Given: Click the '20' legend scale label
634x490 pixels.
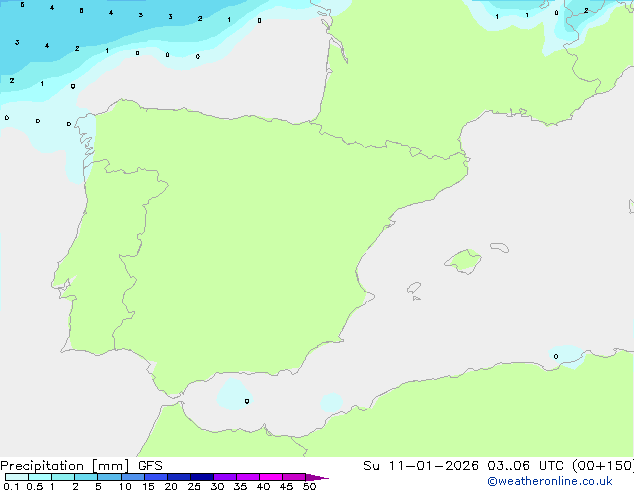Looking at the screenshot, I should pyautogui.click(x=171, y=486).
